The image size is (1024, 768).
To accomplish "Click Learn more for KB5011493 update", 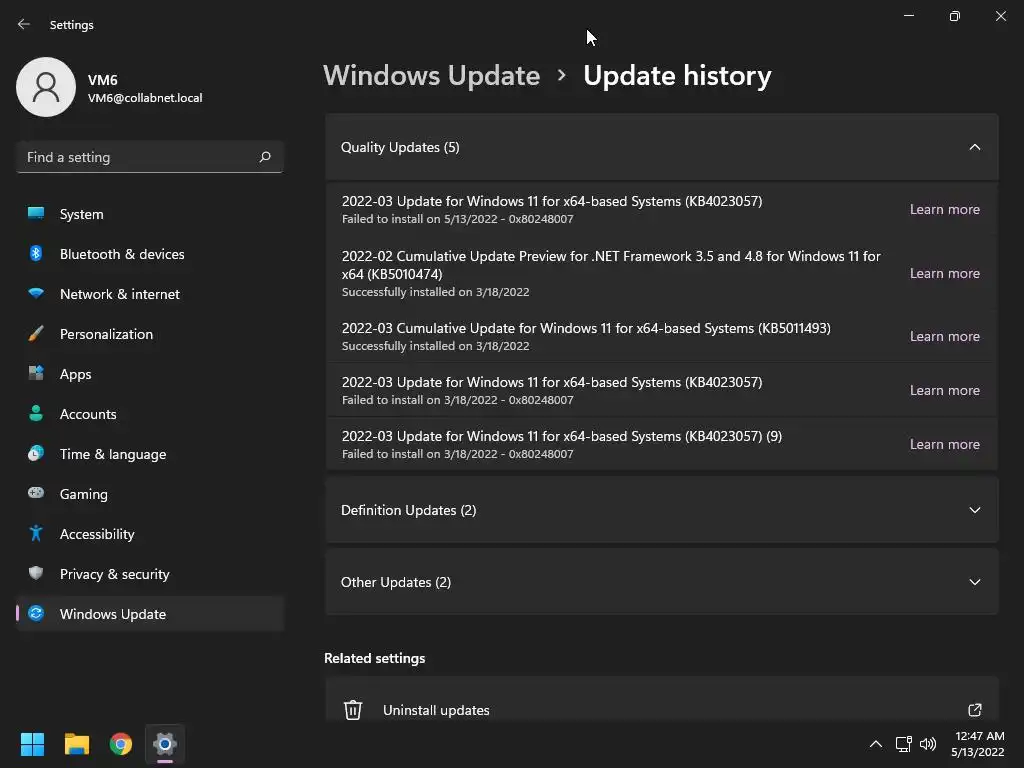I will (944, 336).
